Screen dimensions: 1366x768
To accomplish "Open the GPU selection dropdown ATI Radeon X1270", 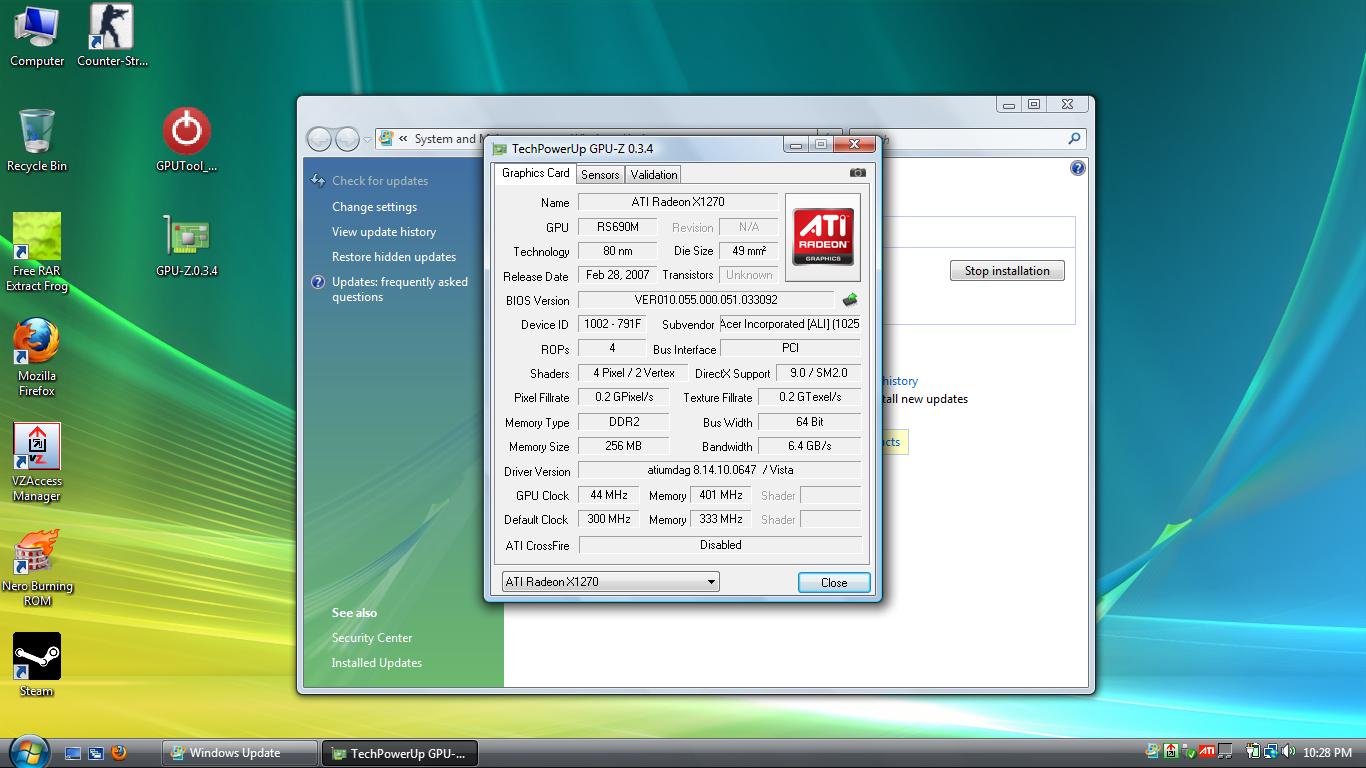I will click(610, 582).
